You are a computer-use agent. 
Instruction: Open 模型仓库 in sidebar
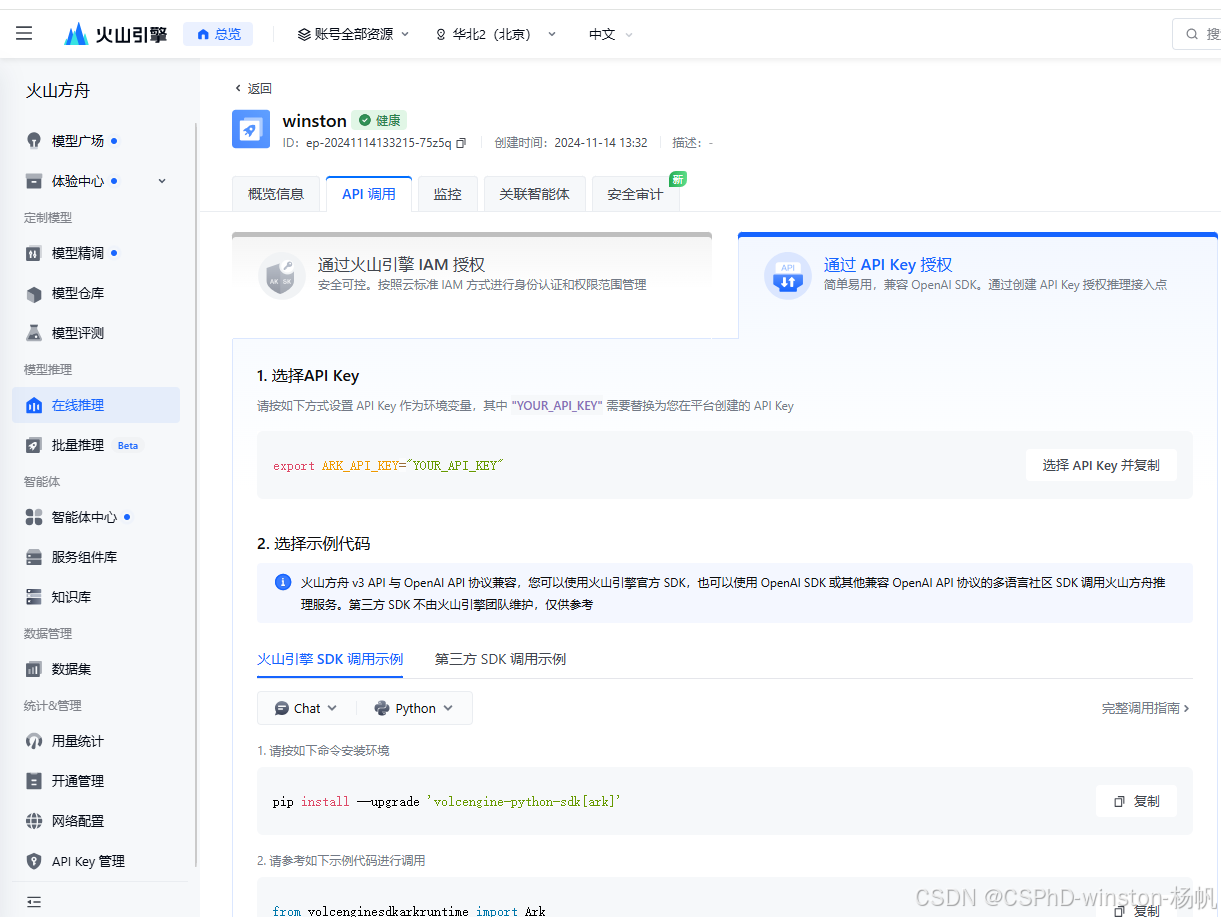tap(96, 293)
